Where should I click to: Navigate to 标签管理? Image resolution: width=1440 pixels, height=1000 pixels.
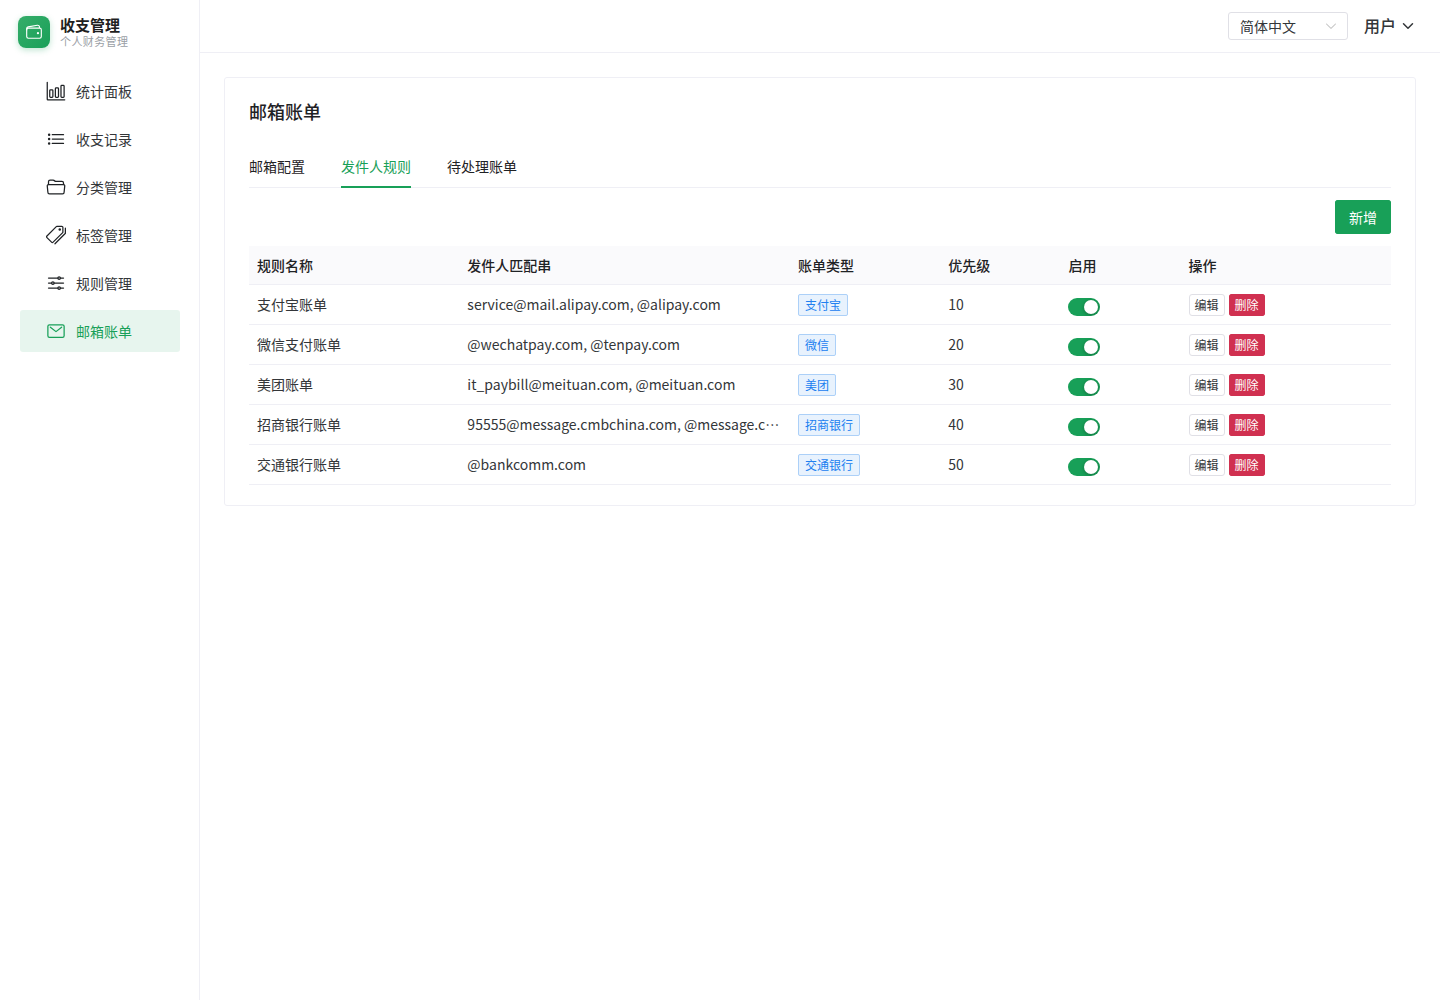(x=100, y=236)
